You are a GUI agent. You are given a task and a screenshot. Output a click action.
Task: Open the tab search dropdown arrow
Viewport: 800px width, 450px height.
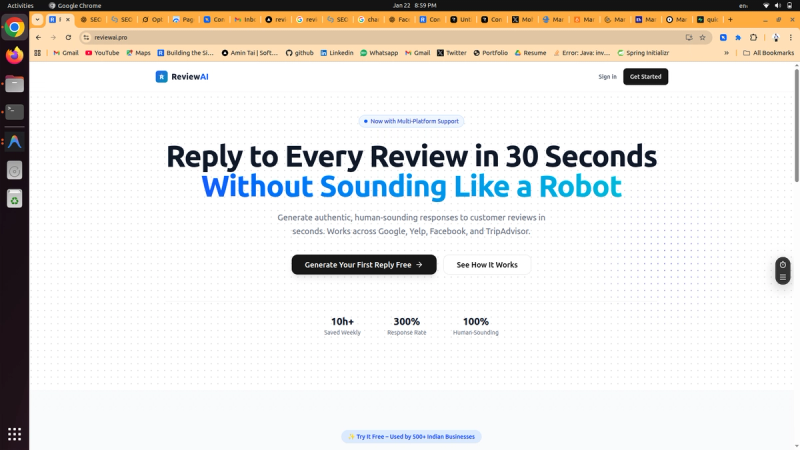(x=37, y=19)
